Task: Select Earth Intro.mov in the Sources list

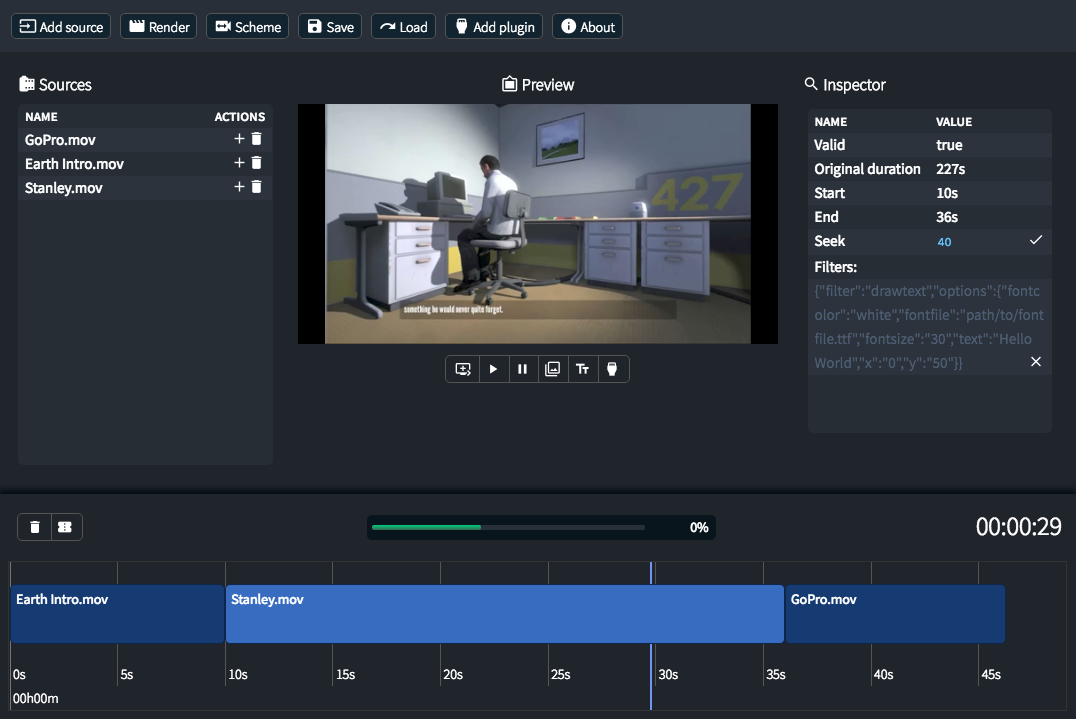Action: coord(74,164)
